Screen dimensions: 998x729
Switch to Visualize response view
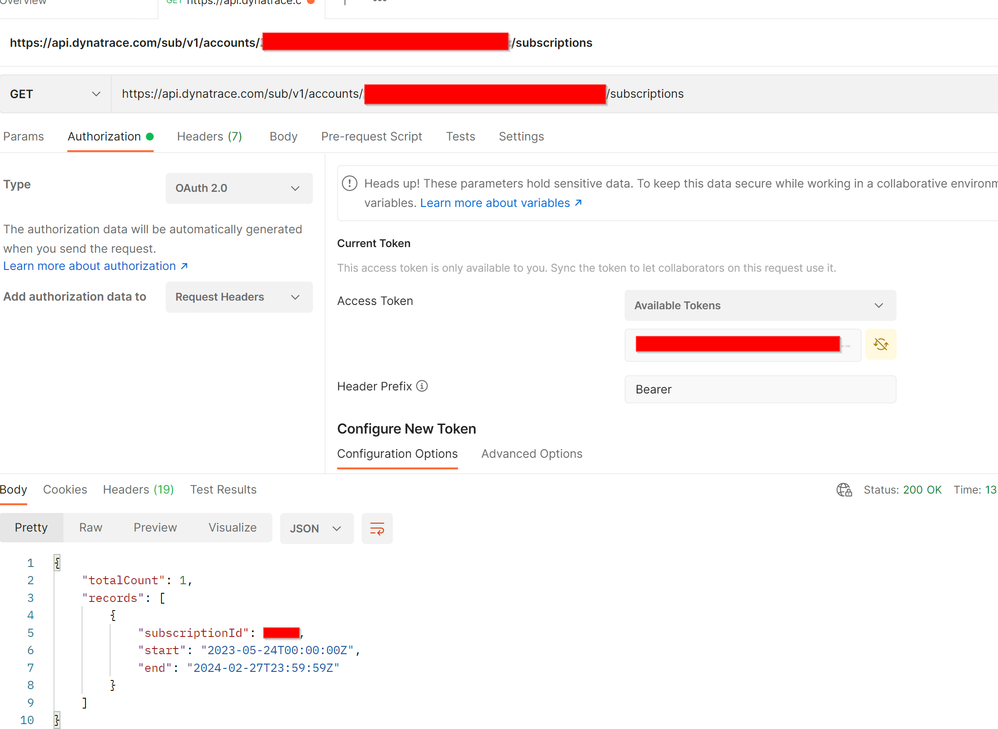pyautogui.click(x=232, y=528)
